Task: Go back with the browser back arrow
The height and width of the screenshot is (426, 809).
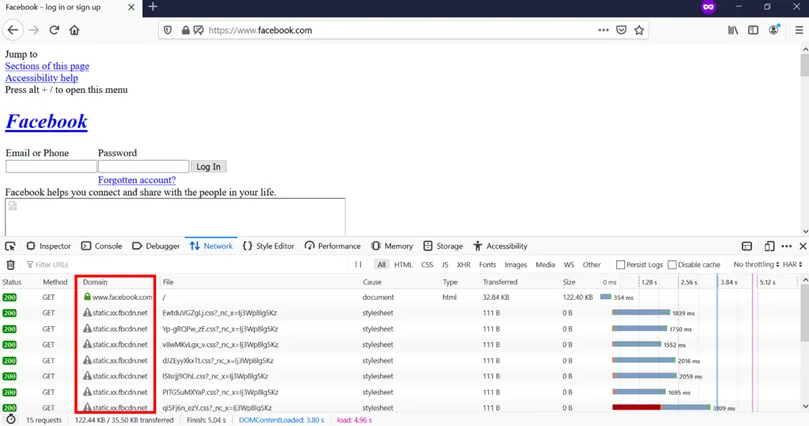Action: pos(13,30)
